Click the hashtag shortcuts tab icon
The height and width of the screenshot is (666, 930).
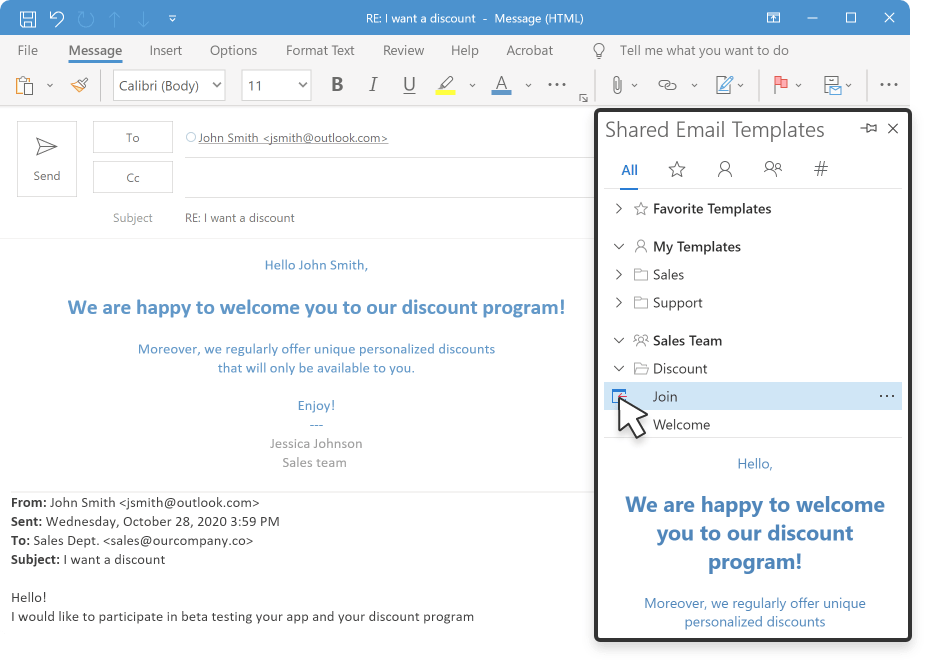point(821,170)
